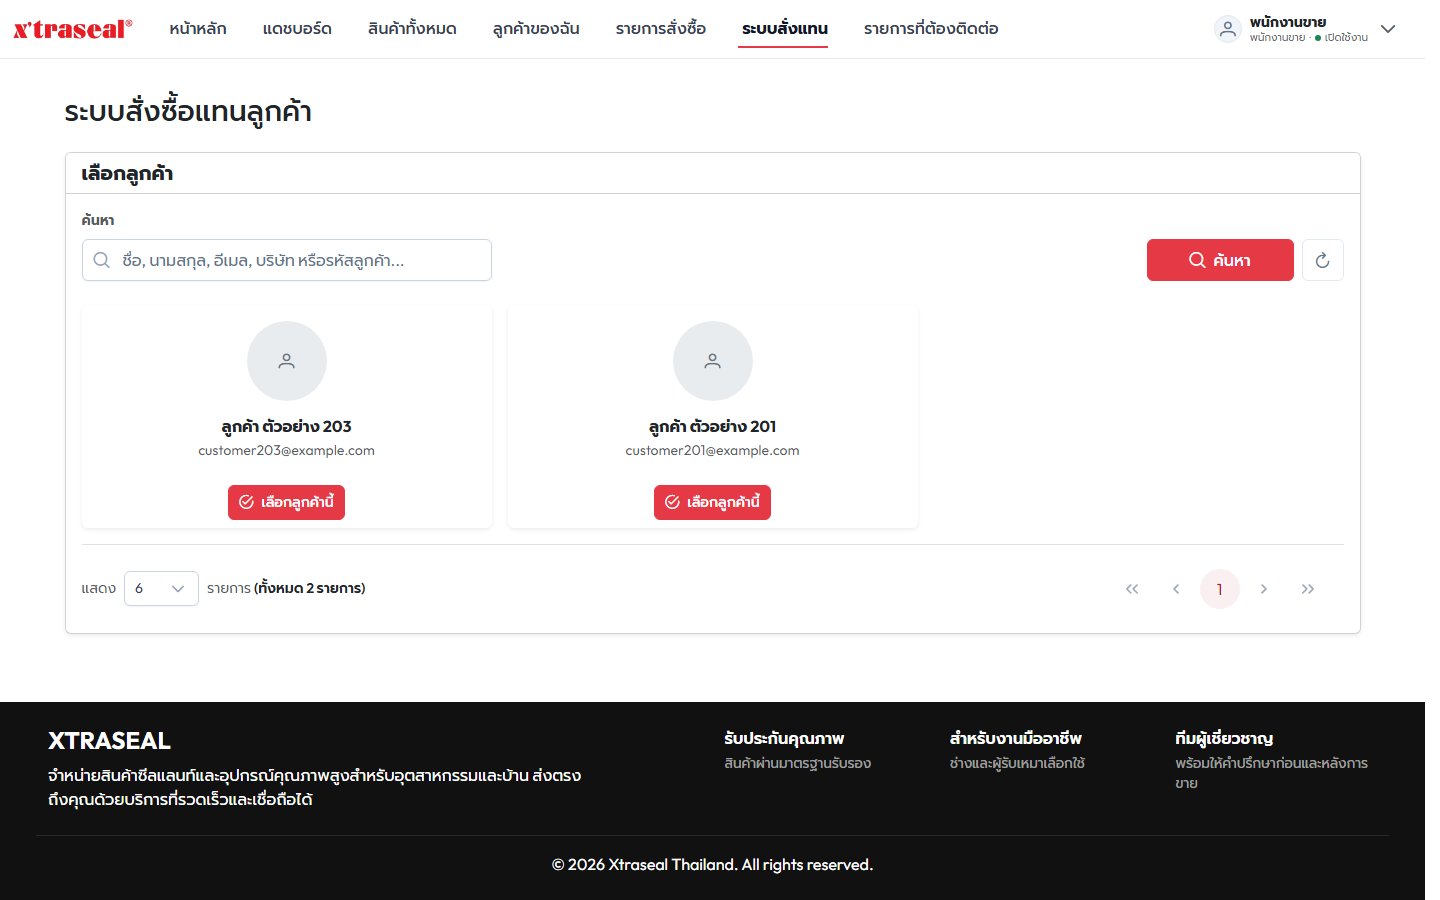Click the สำหรับงานมืออาชีพ footer heading
Viewport: 1440px width, 900px height.
tap(1016, 739)
